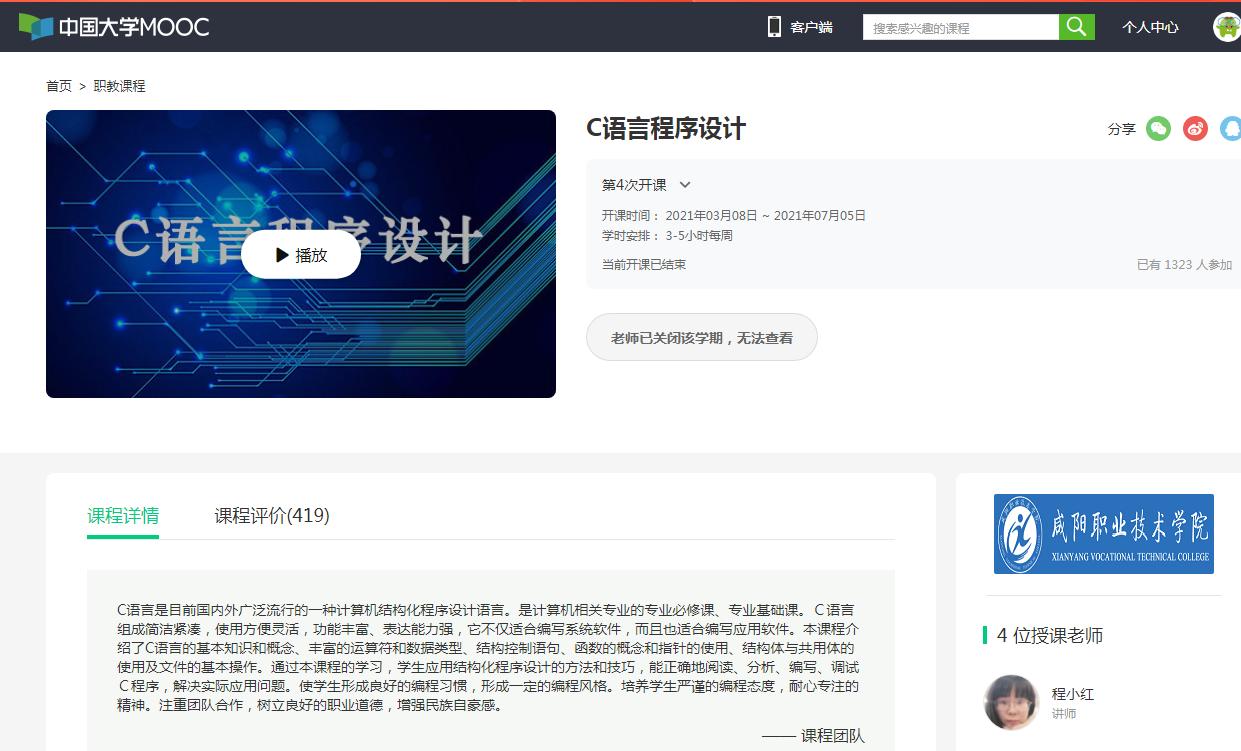The width and height of the screenshot is (1241, 751).
Task: Share course via WeChat icon
Action: [1158, 128]
